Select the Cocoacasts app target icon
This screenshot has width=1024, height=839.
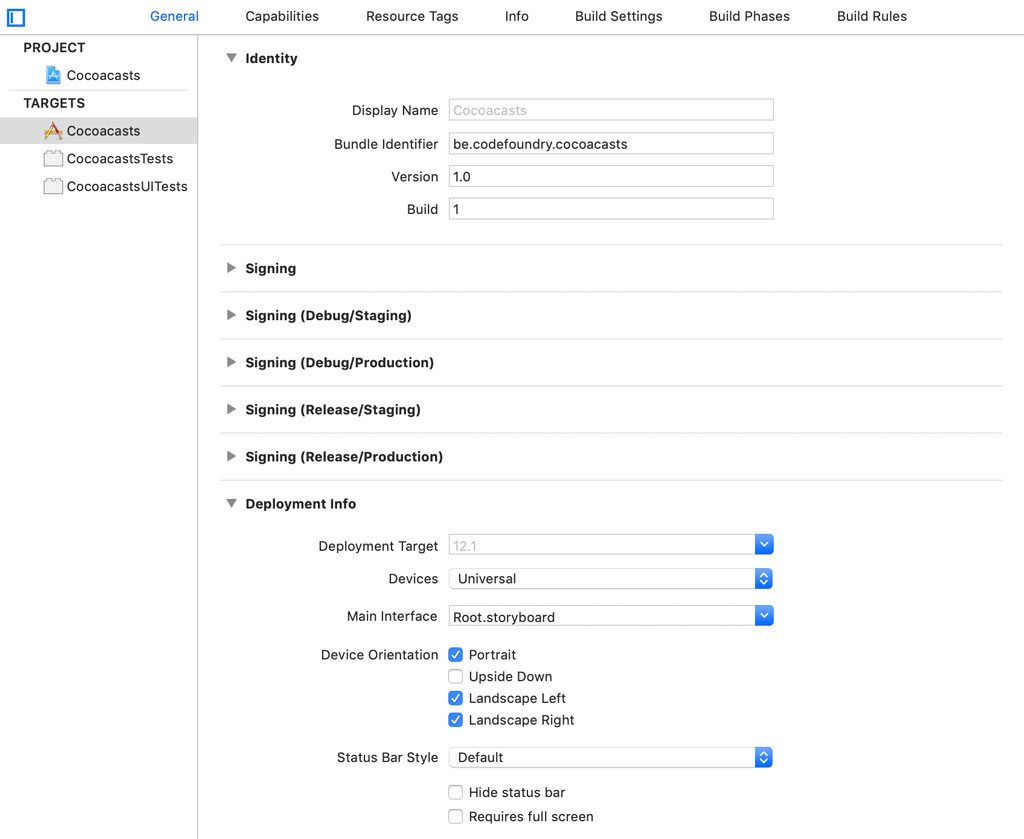pos(54,130)
